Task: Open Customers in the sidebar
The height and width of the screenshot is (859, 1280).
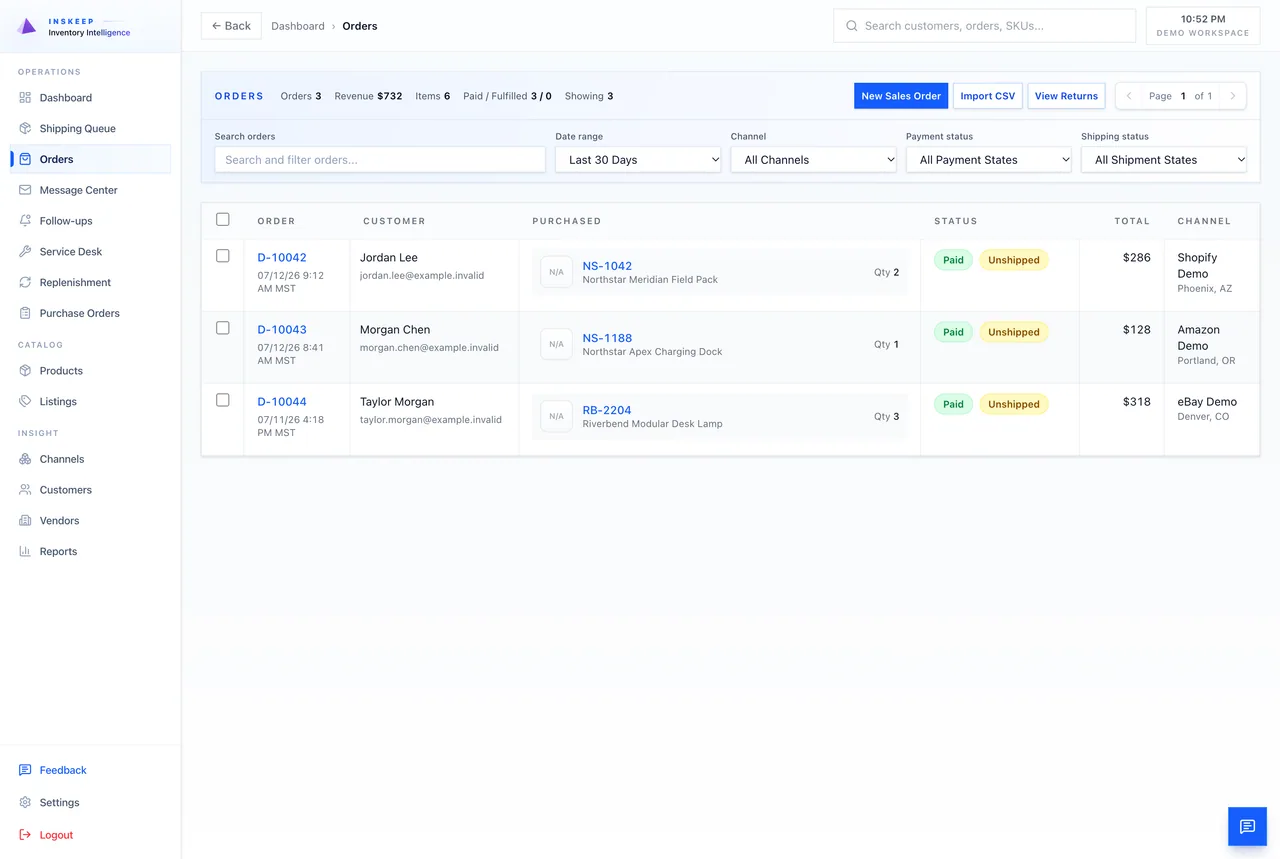Action: [90, 490]
